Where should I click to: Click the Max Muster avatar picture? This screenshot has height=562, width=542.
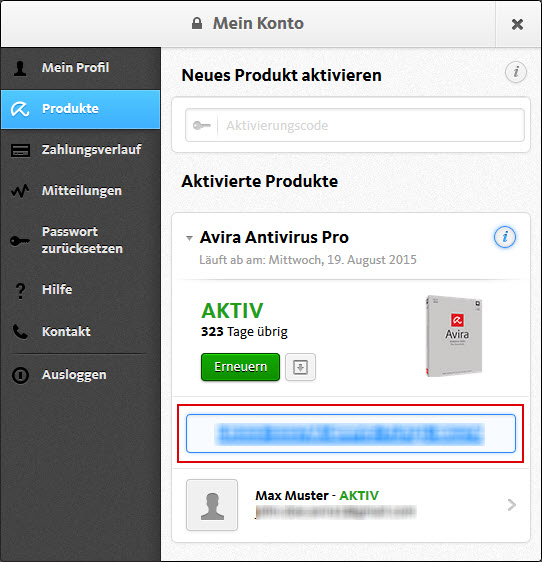point(212,505)
